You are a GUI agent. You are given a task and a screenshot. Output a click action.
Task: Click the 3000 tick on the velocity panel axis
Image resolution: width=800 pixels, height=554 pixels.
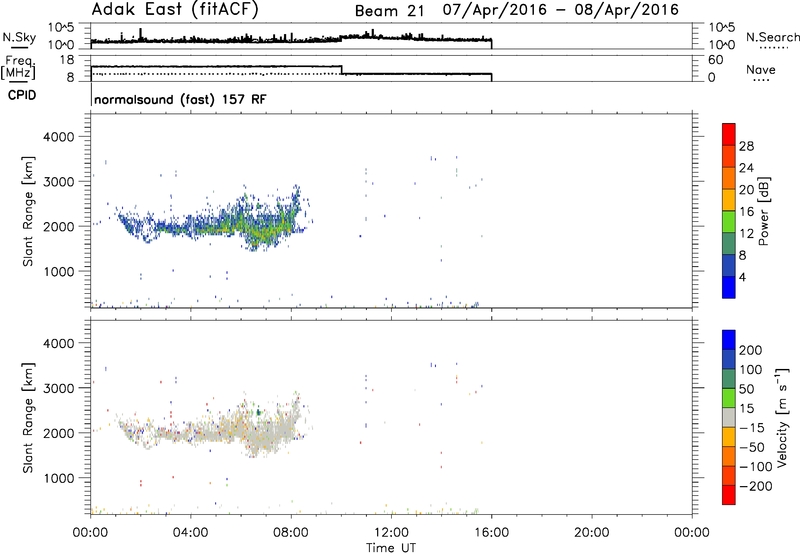point(59,388)
